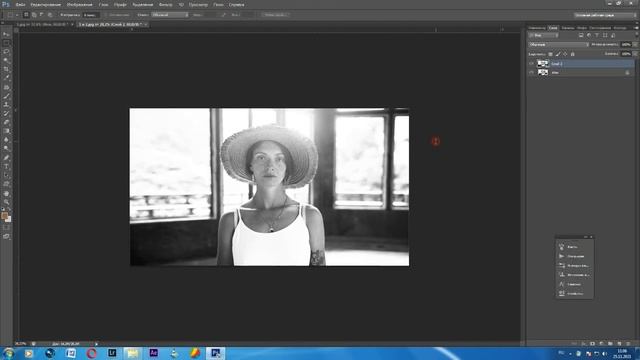Open the layer filter Вид (Kind) dropdown
The image size is (640, 360).
(x=543, y=36)
